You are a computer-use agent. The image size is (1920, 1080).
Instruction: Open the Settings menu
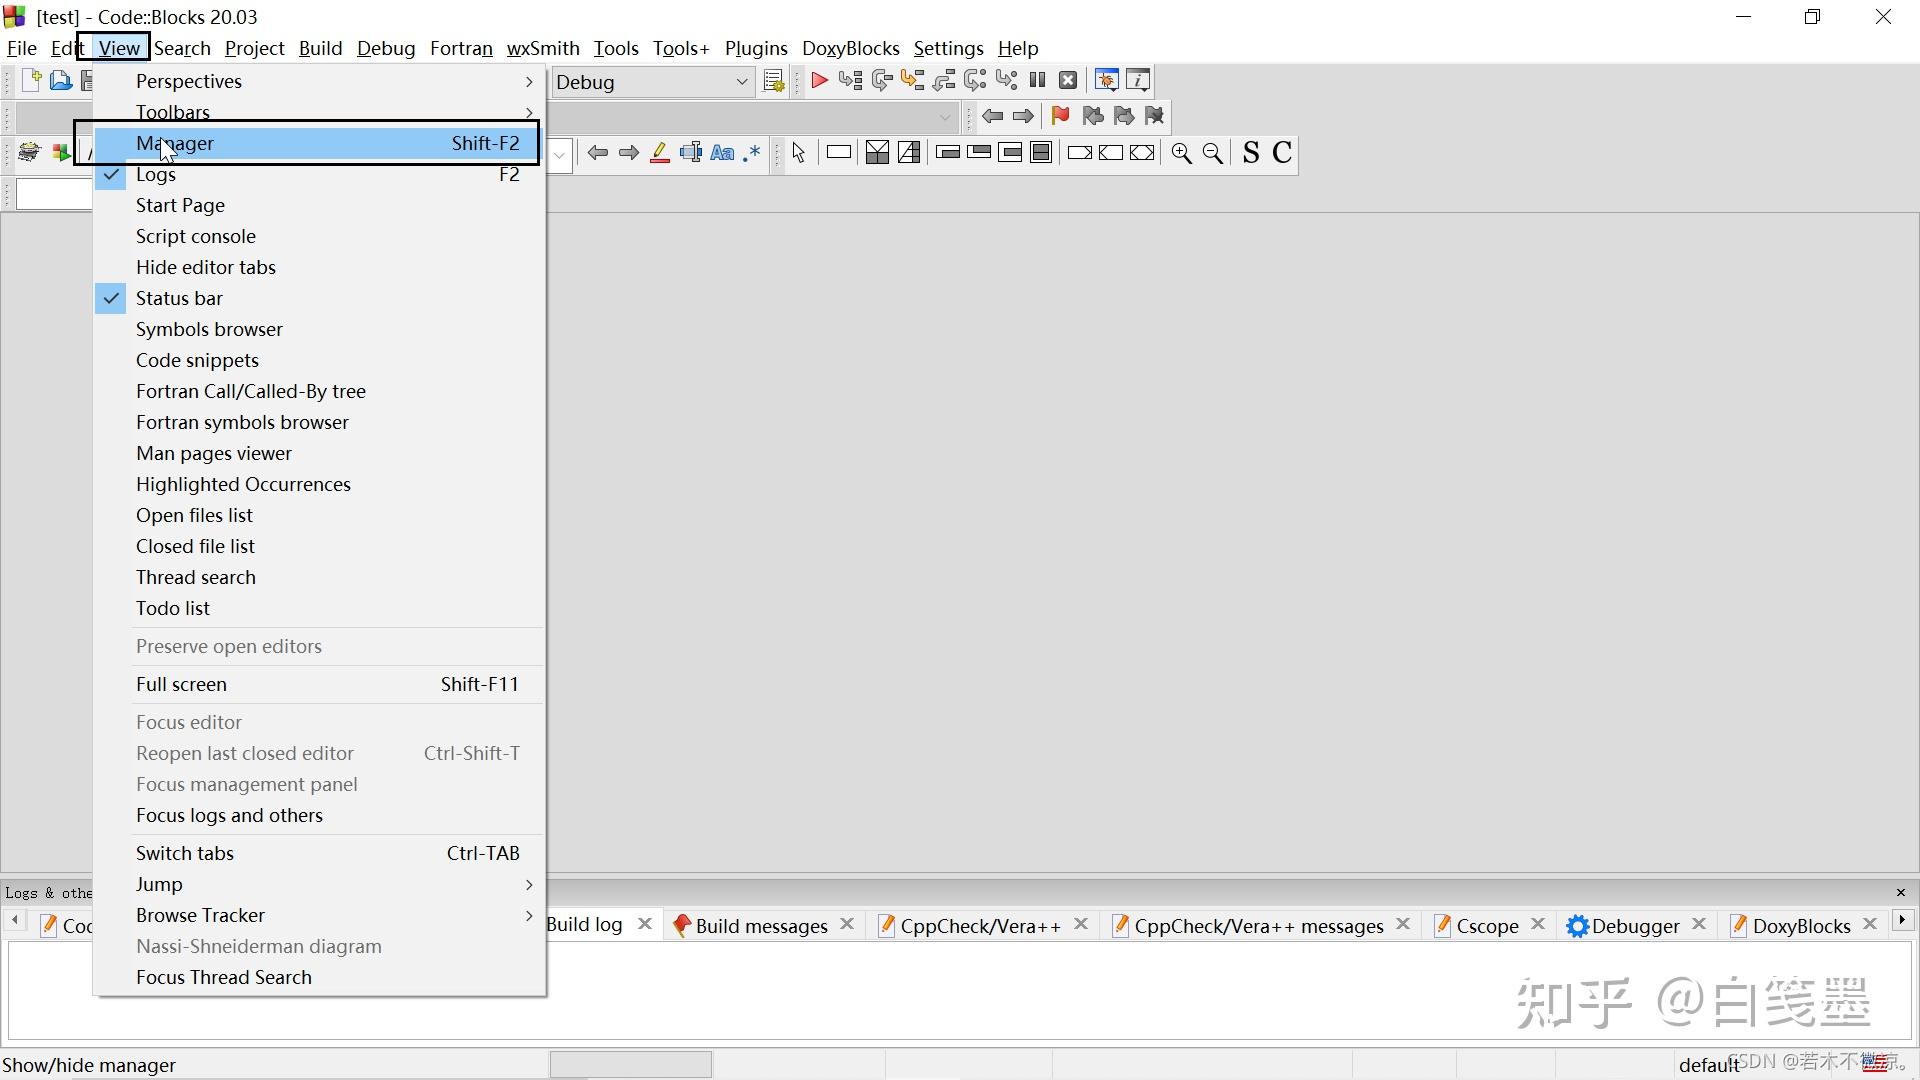coord(948,48)
